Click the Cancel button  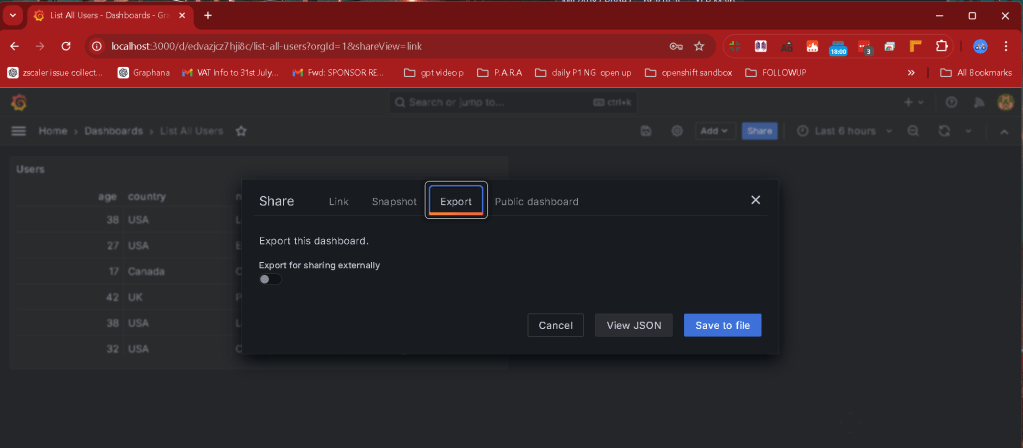[x=555, y=325]
